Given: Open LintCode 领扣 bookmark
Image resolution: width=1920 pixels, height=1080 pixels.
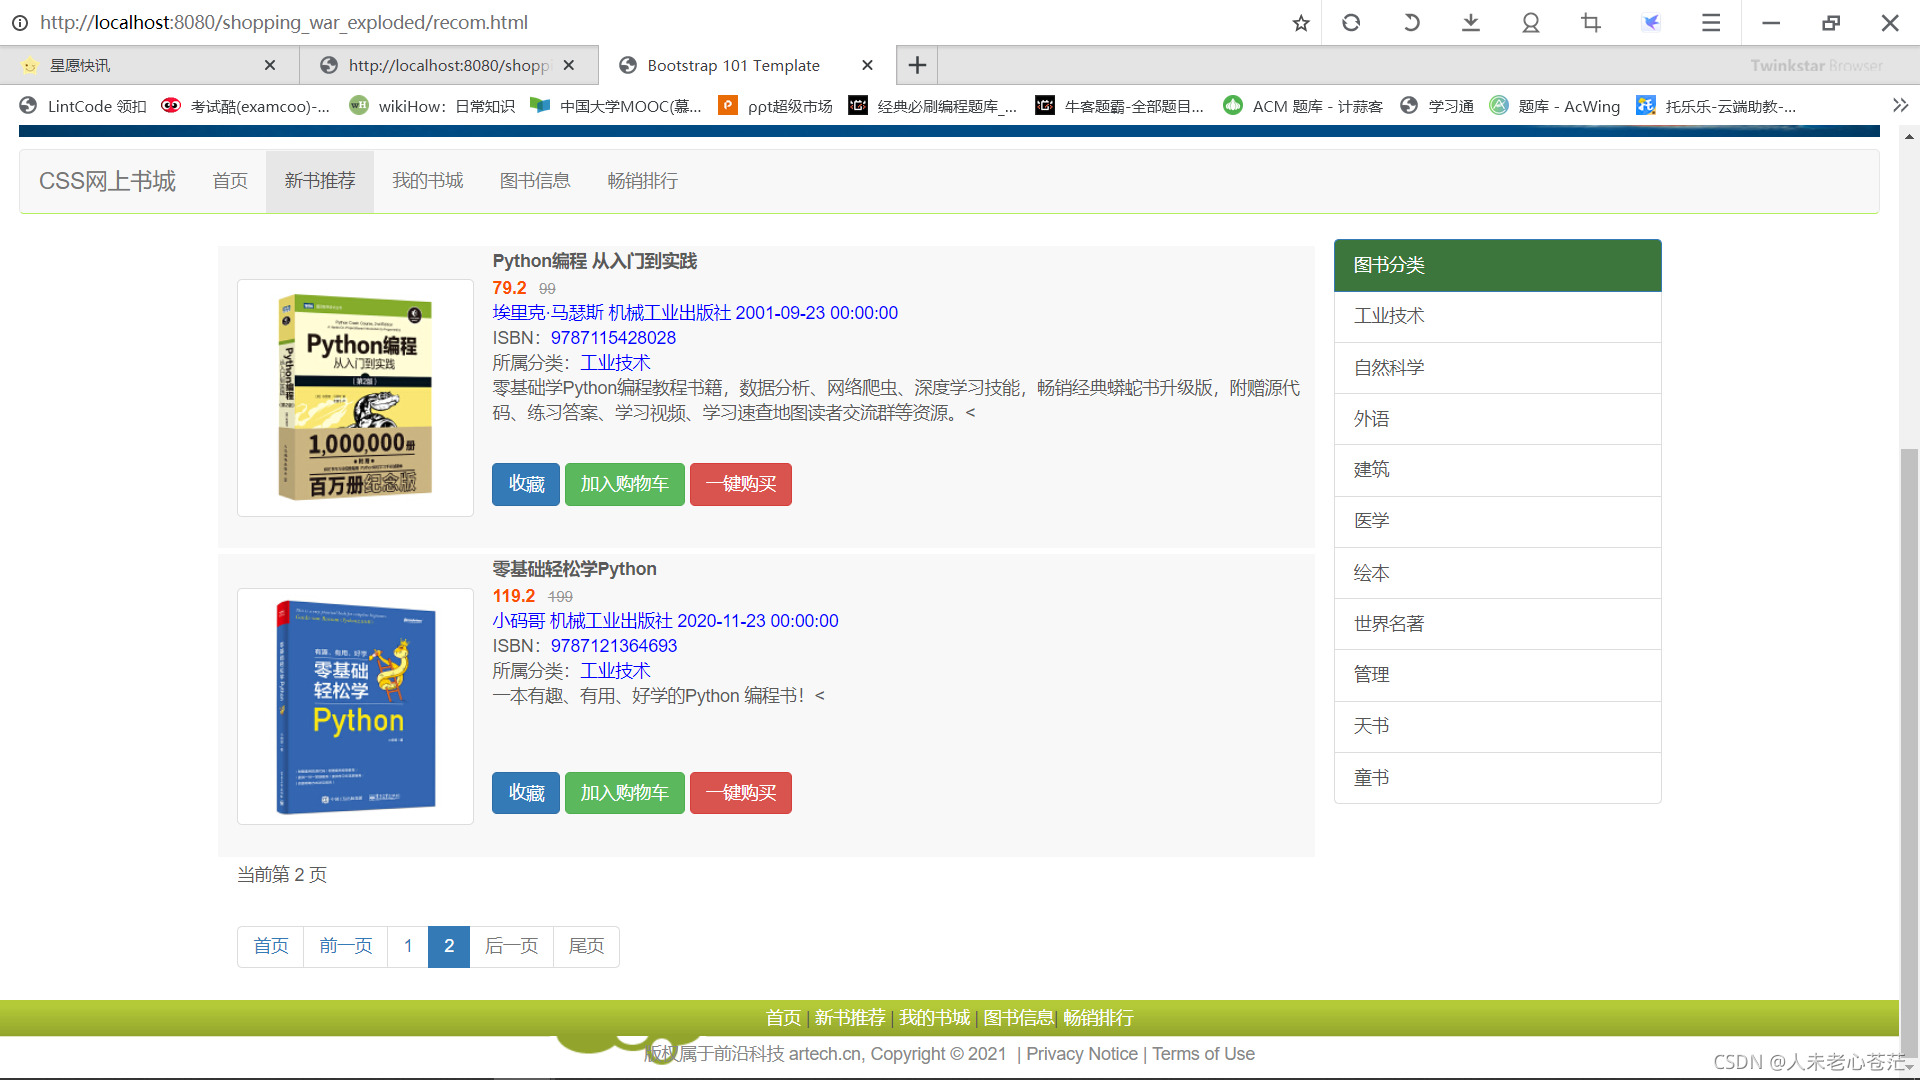Looking at the screenshot, I should (x=84, y=106).
